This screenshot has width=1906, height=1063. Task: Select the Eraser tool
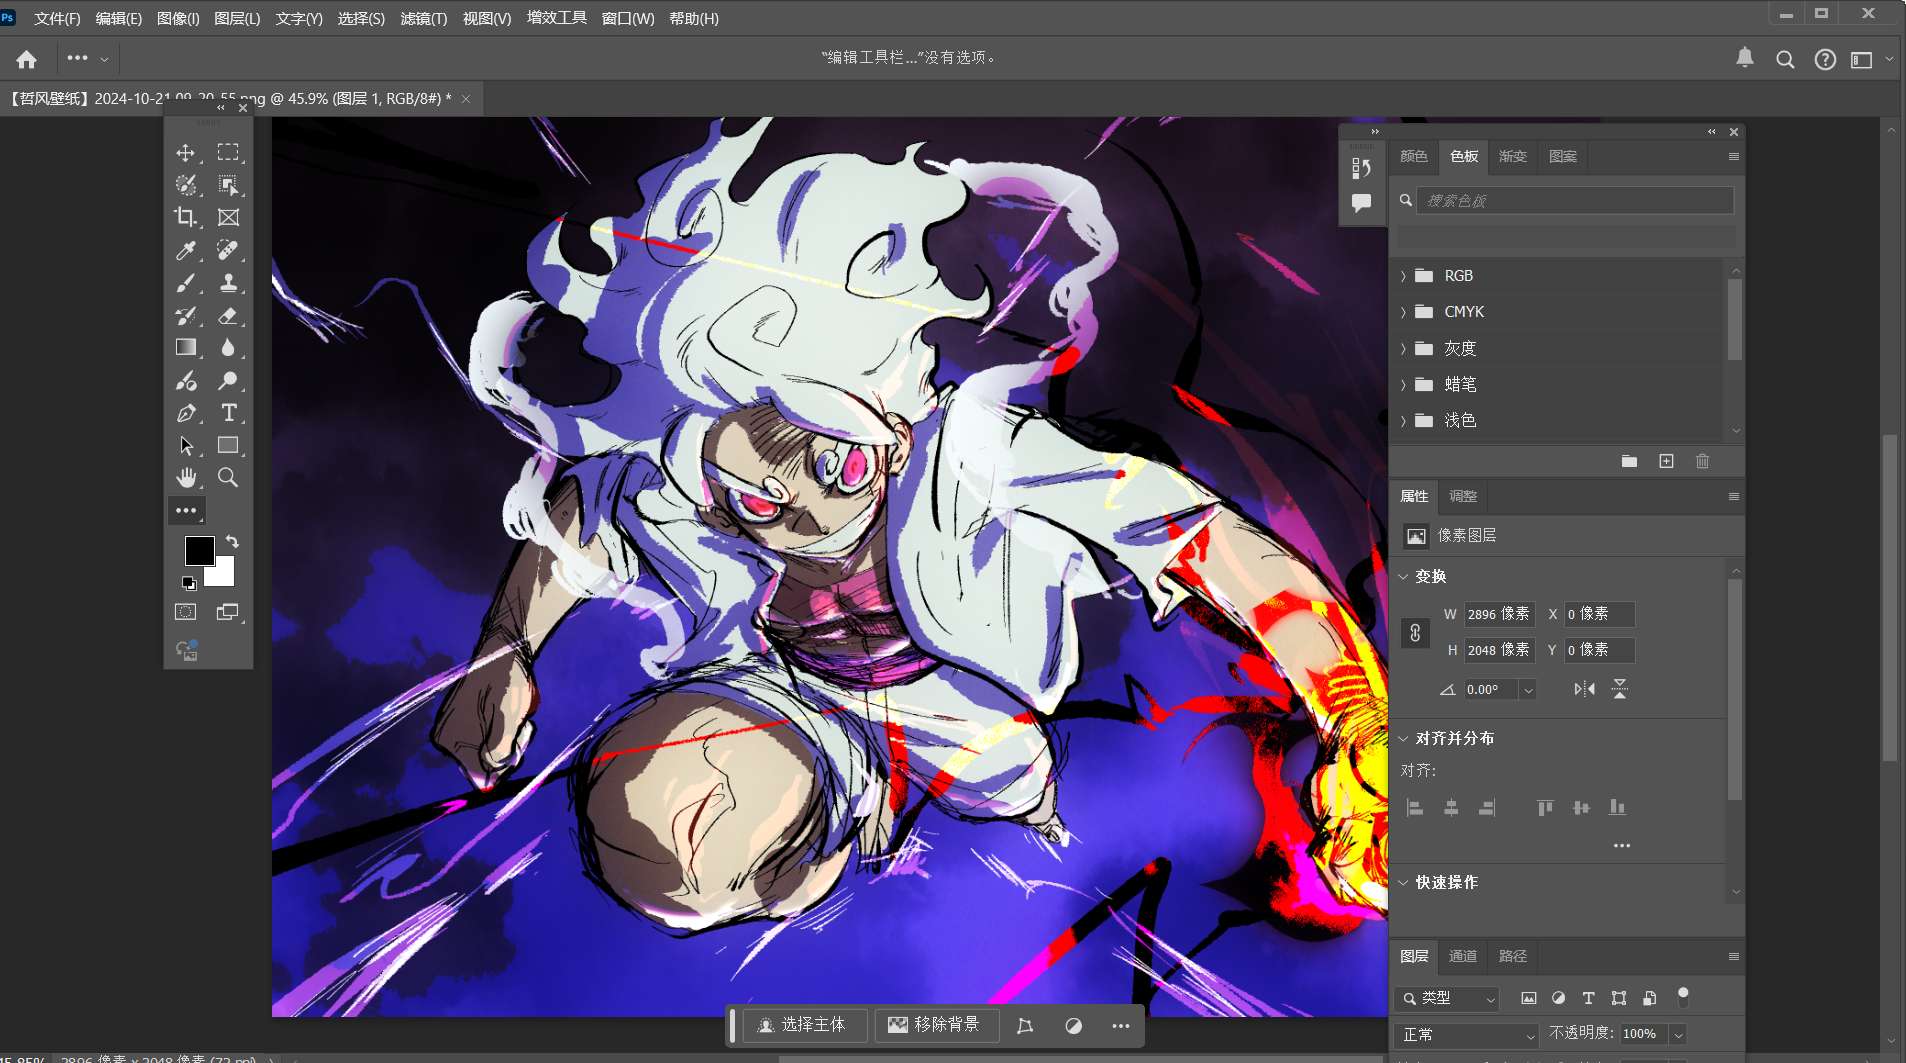[x=228, y=315]
